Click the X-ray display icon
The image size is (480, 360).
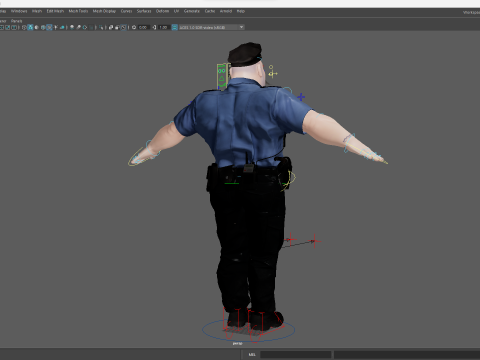111,27
